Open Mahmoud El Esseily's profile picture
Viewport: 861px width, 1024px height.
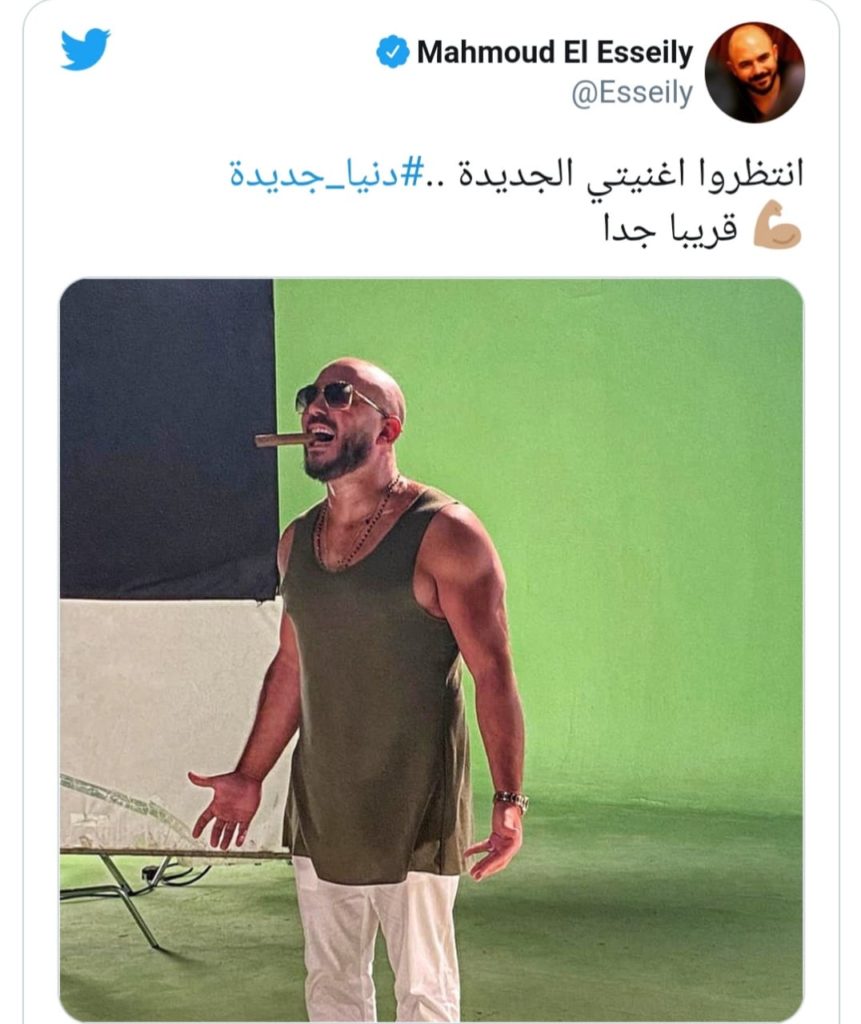[755, 72]
